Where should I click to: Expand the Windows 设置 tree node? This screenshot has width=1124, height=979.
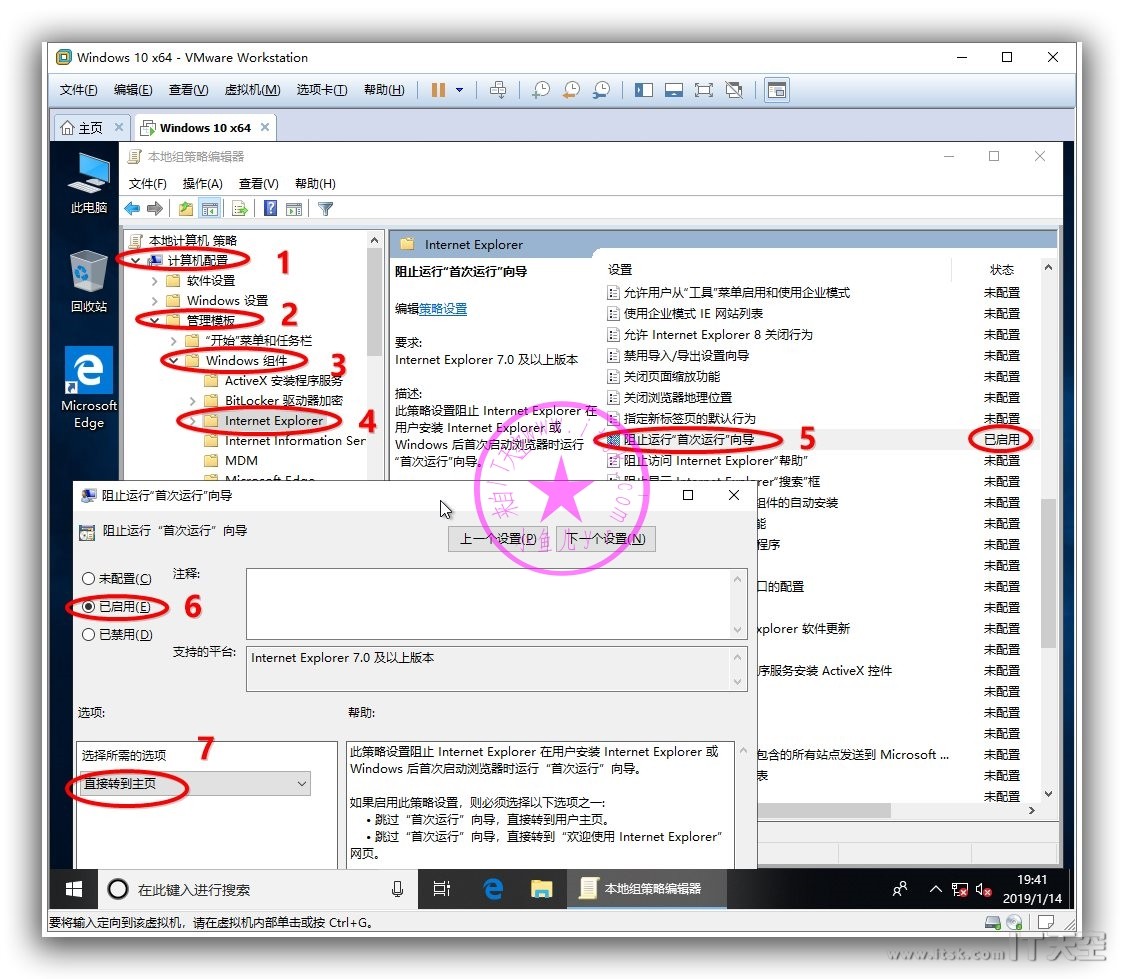[x=155, y=300]
